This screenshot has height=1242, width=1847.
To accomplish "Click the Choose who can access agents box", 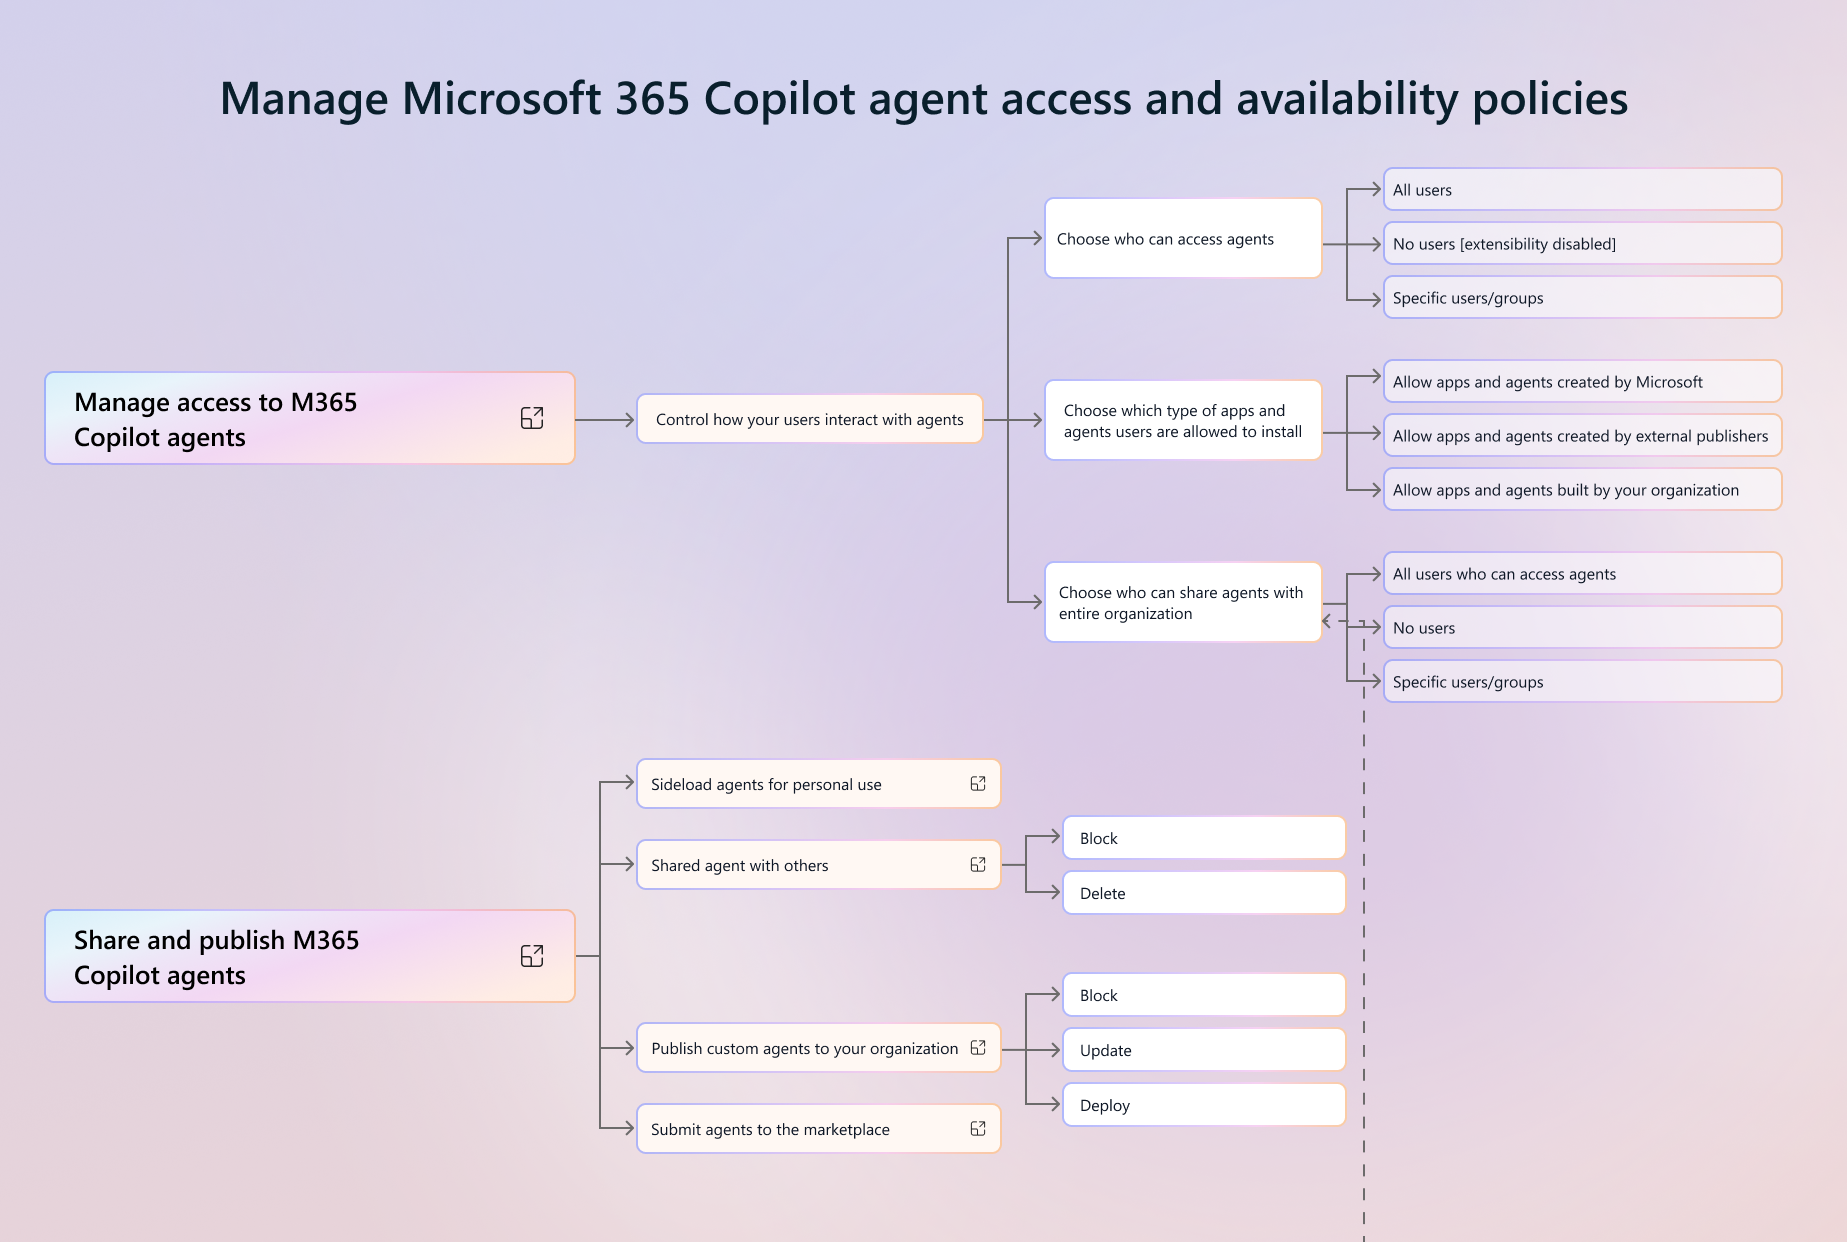I will (1182, 239).
